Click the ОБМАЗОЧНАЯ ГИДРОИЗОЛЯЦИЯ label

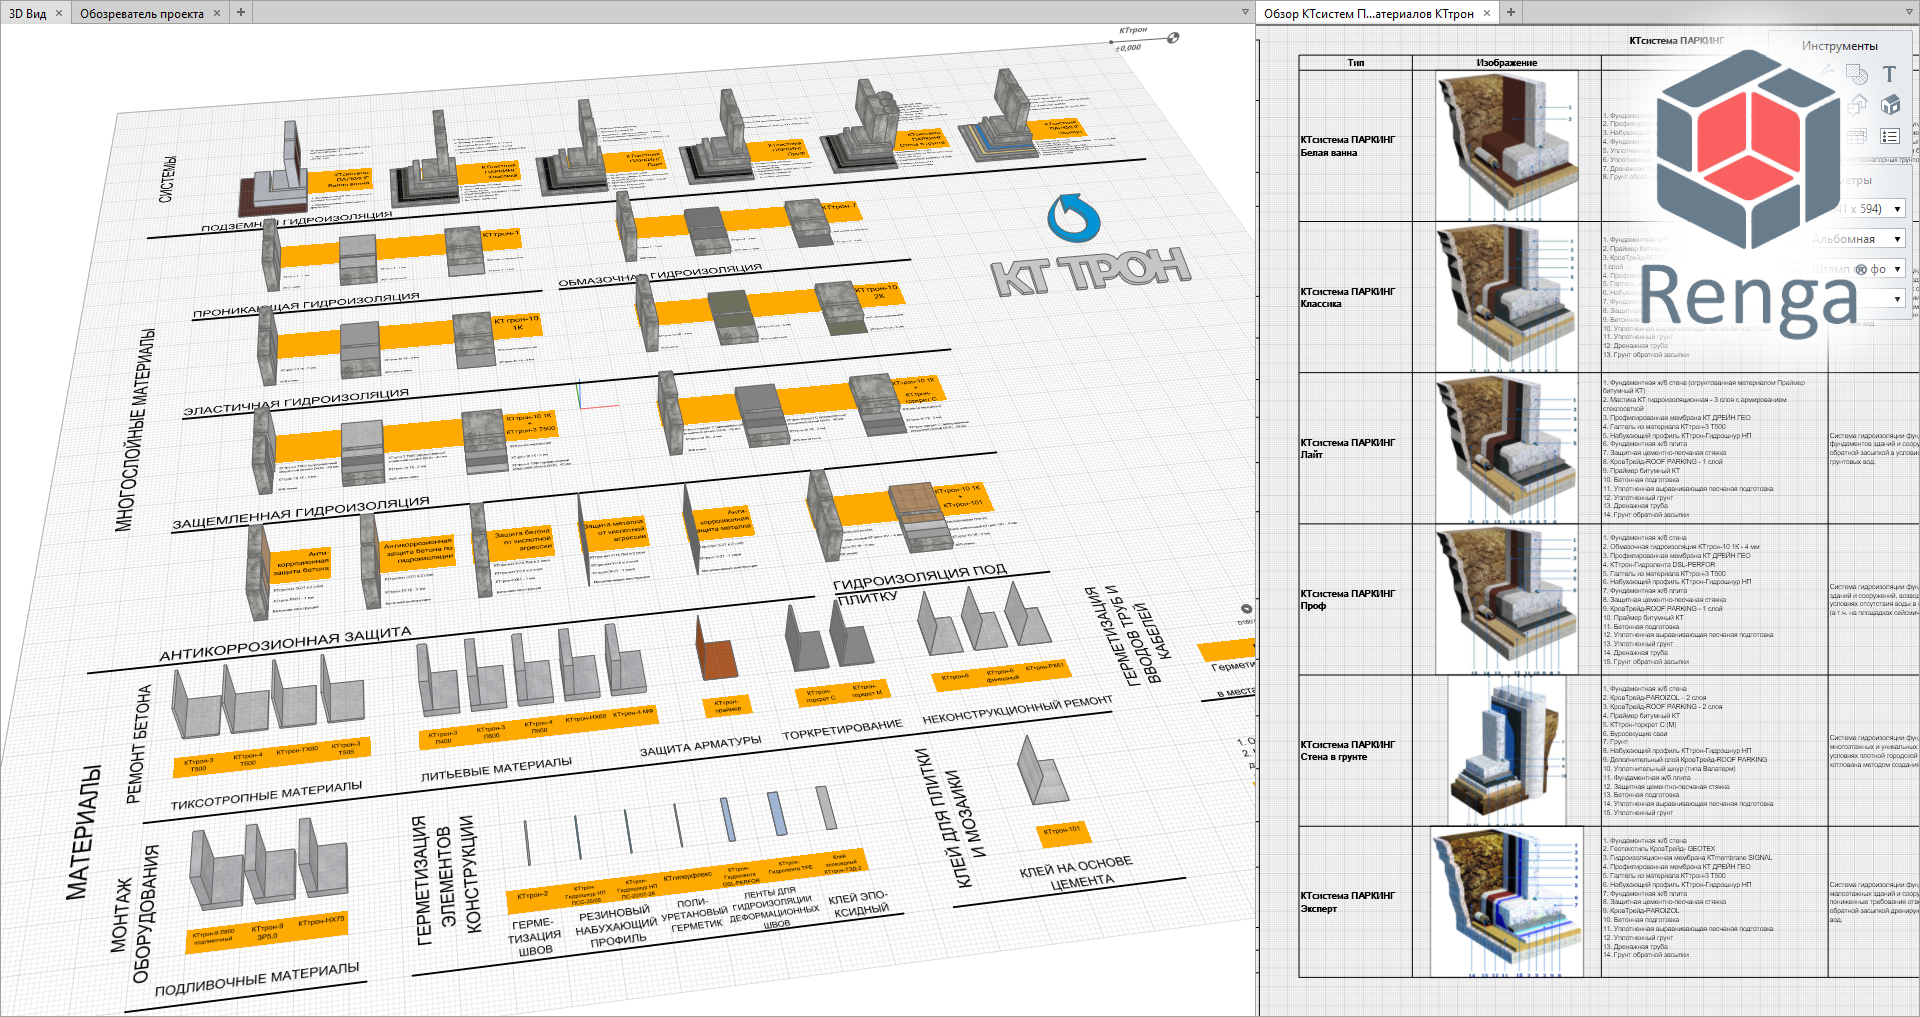pyautogui.click(x=660, y=275)
